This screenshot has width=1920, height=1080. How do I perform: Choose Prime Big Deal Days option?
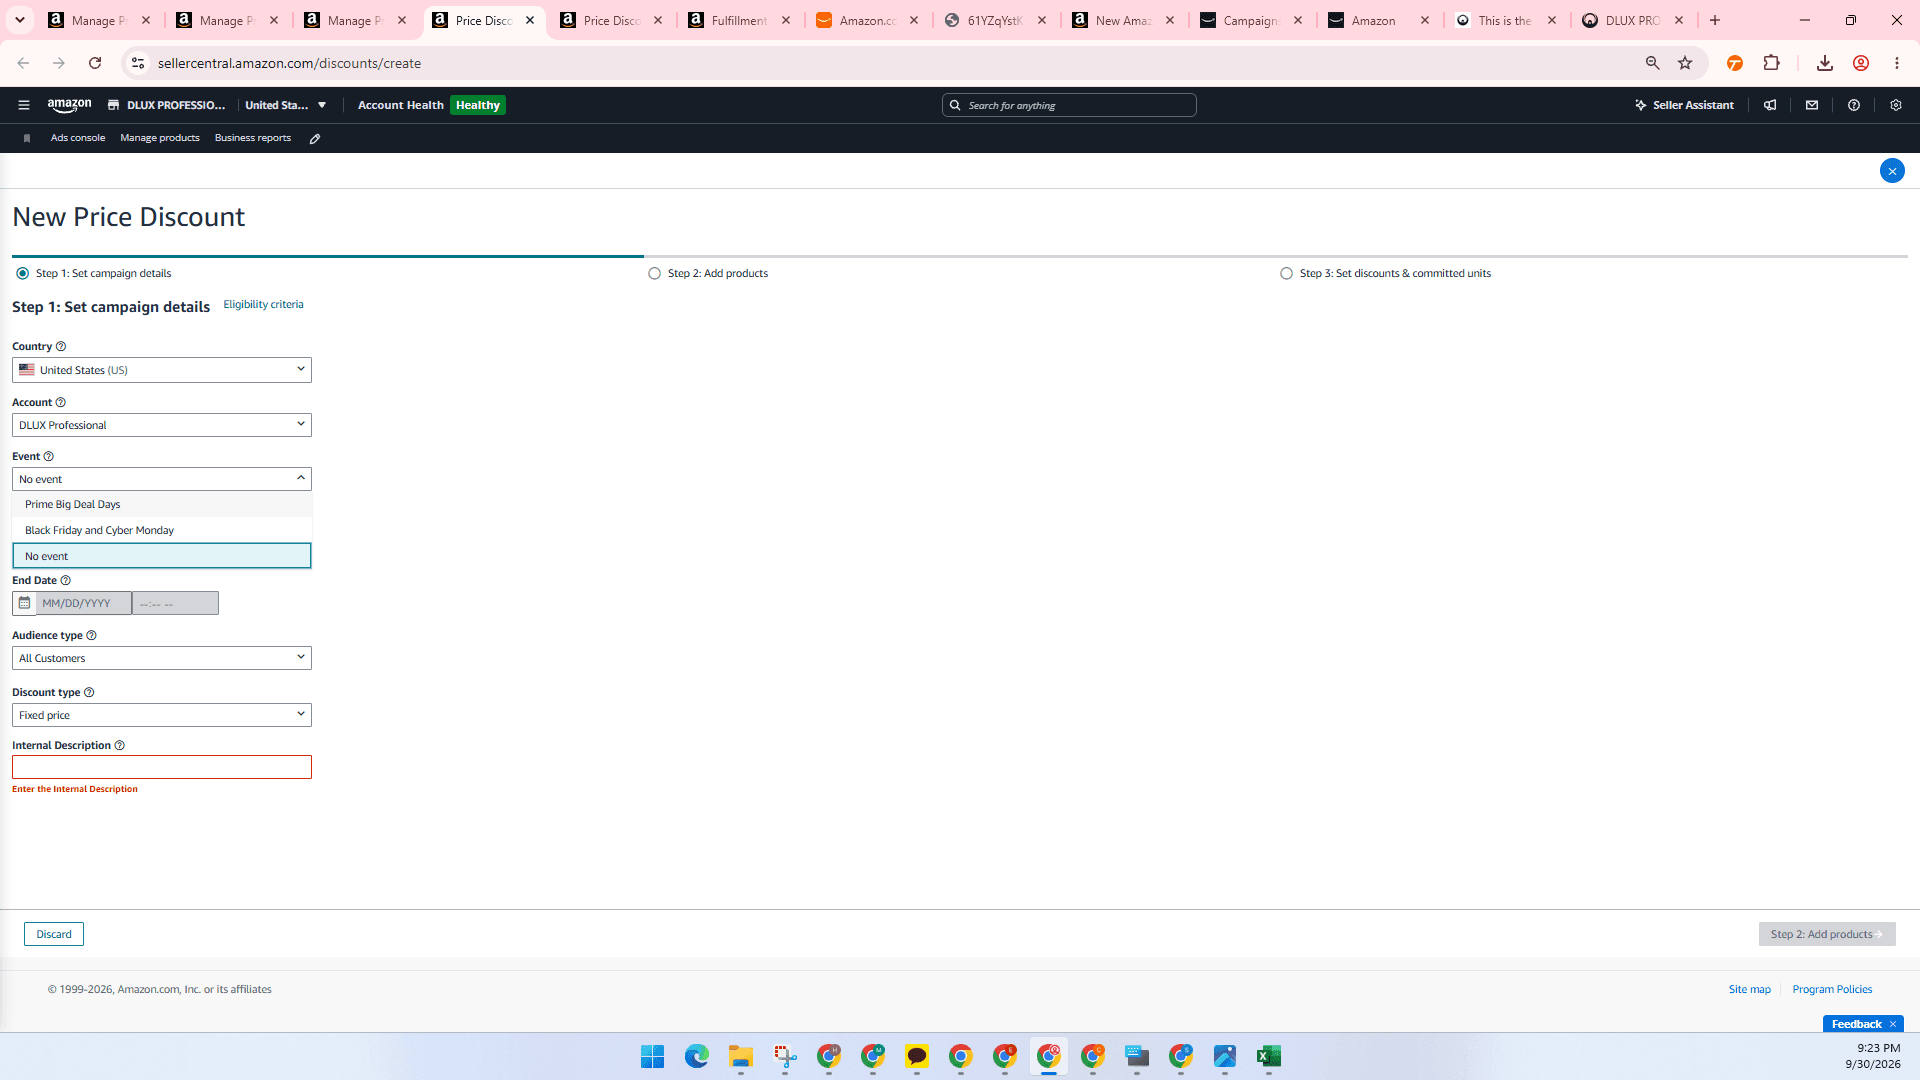162,504
